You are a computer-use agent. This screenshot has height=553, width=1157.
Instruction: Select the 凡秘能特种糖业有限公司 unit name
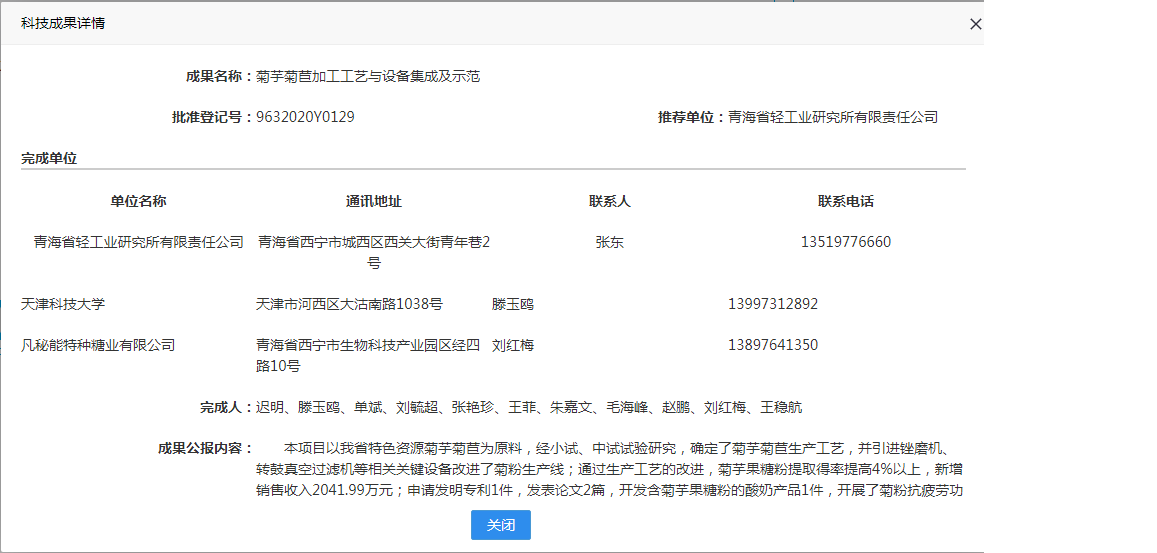click(x=98, y=345)
